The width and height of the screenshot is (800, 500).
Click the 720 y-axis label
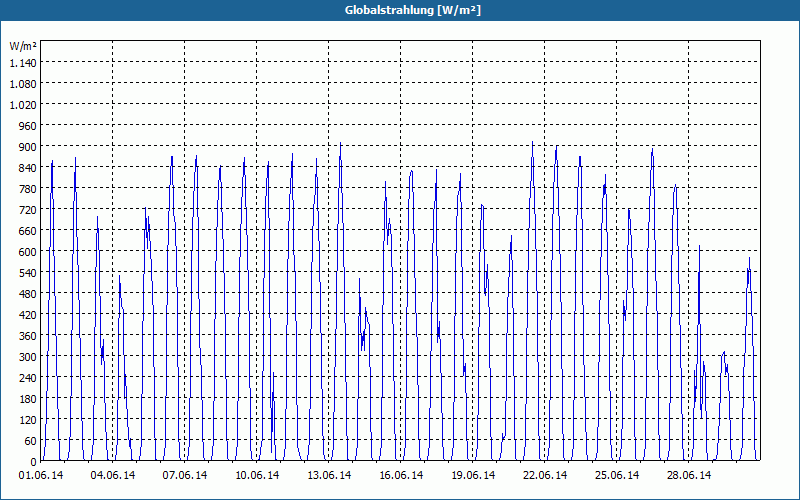(28, 210)
